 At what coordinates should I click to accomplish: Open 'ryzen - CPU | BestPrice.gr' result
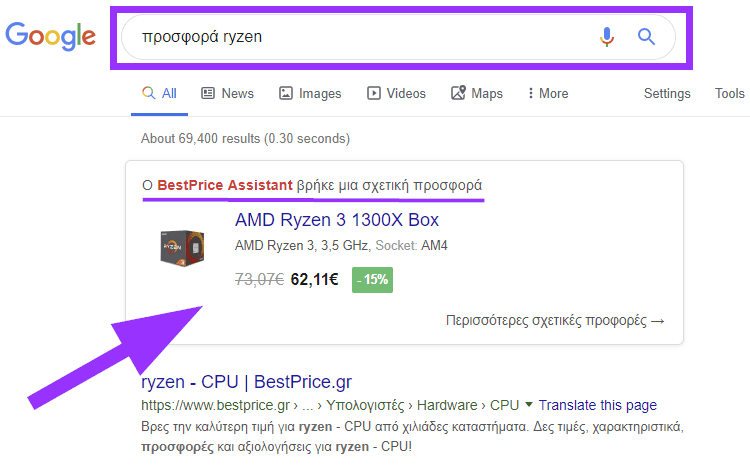[x=246, y=382]
